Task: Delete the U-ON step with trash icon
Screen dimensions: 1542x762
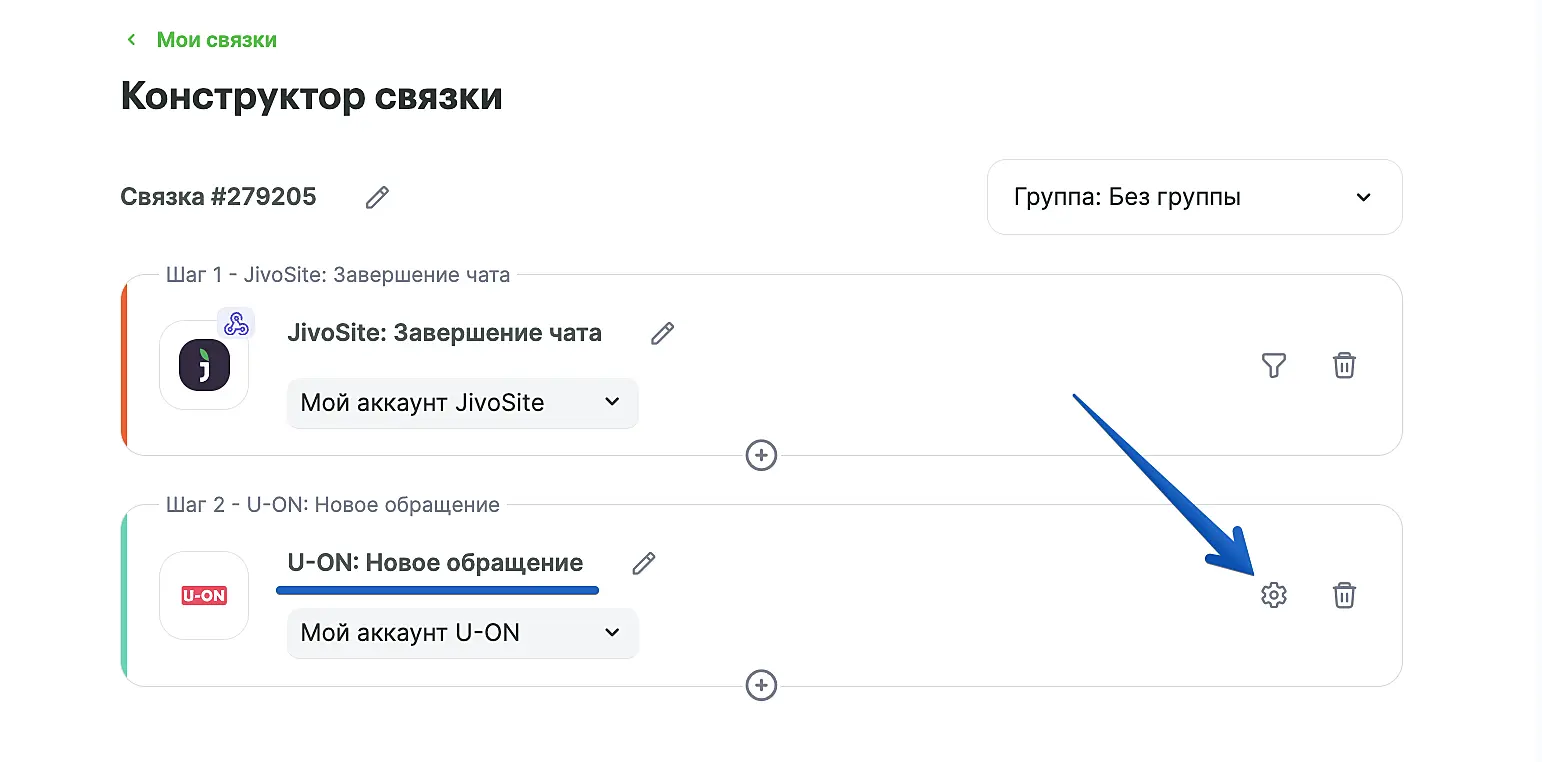Action: (x=1344, y=596)
